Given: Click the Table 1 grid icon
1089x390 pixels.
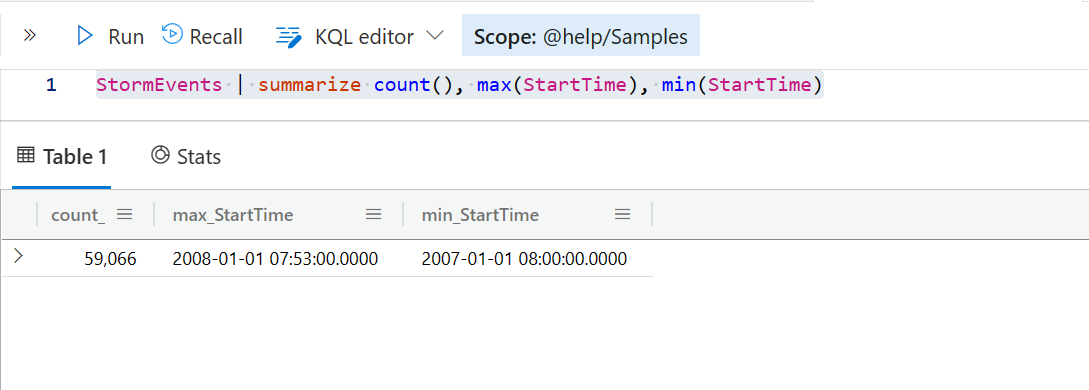Looking at the screenshot, I should coord(26,155).
